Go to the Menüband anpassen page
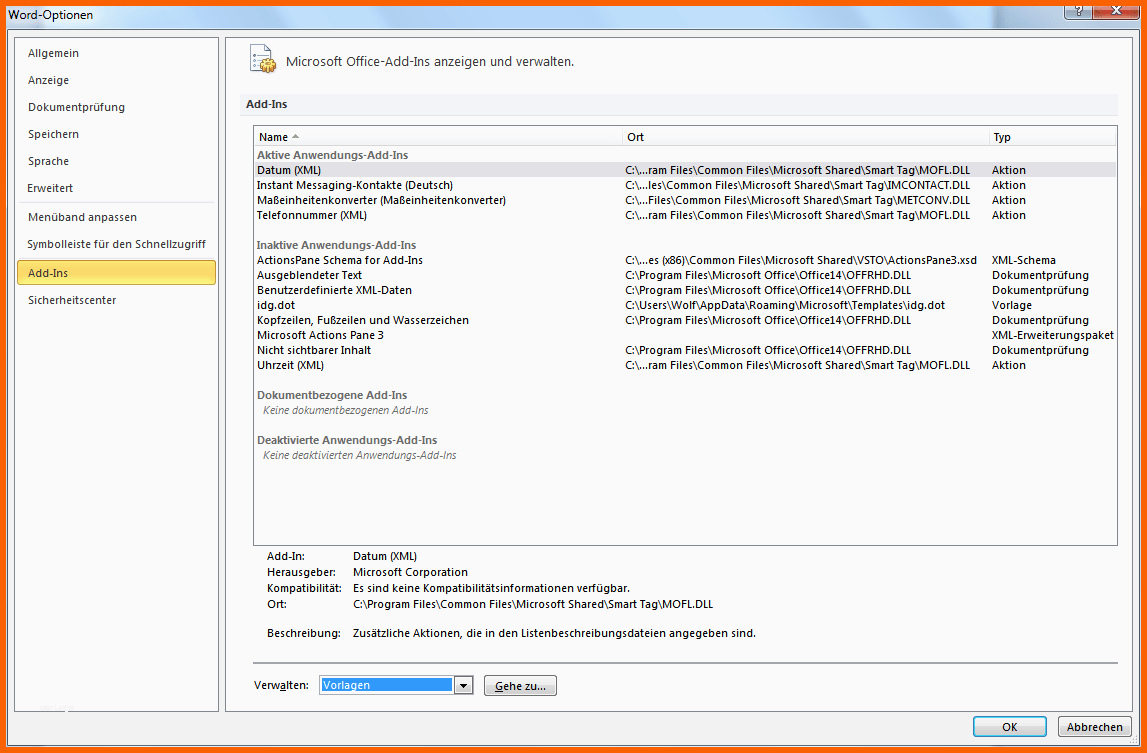Image resolution: width=1147 pixels, height=753 pixels. pyautogui.click(x=83, y=217)
